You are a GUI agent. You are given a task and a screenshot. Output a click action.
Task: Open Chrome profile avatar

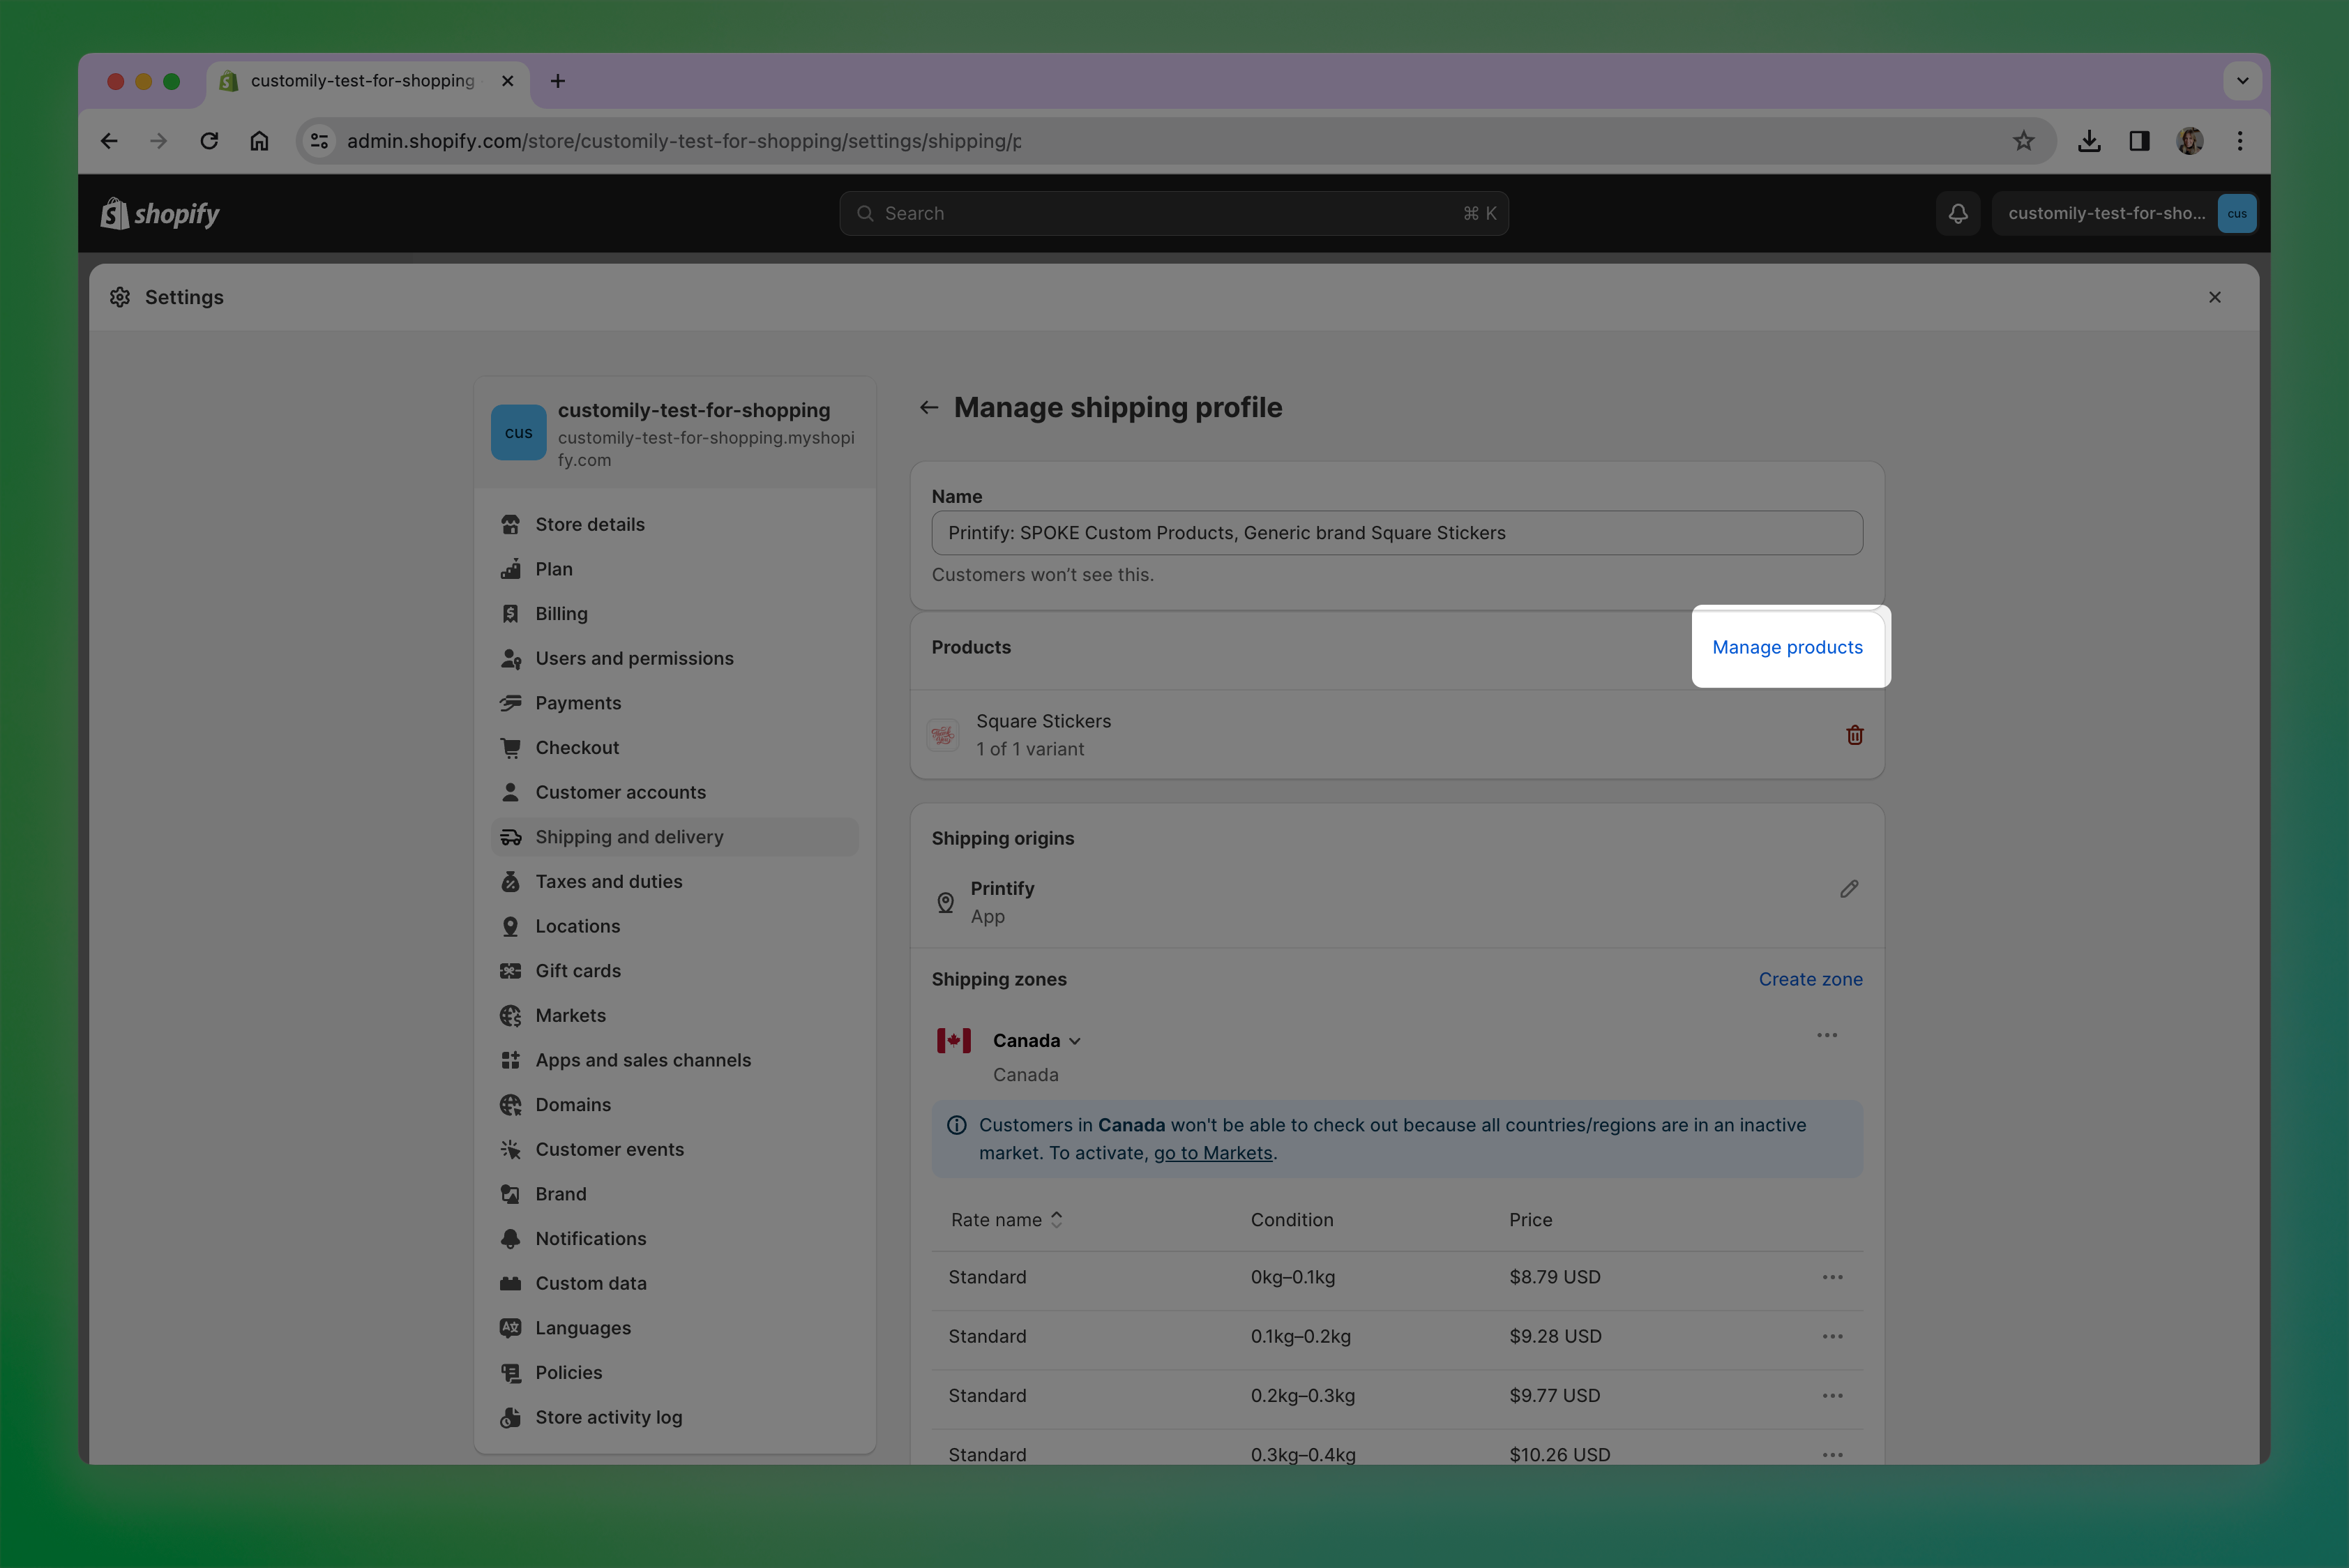point(2190,141)
